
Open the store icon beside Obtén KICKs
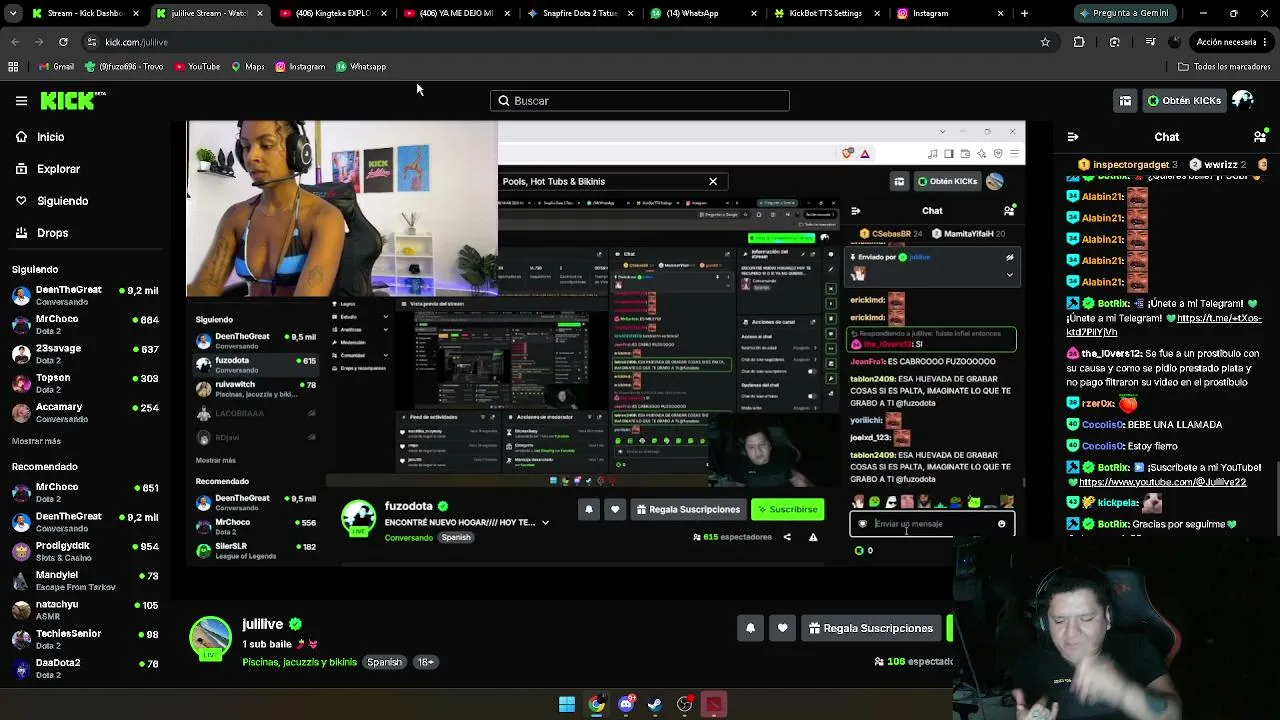(x=1125, y=100)
